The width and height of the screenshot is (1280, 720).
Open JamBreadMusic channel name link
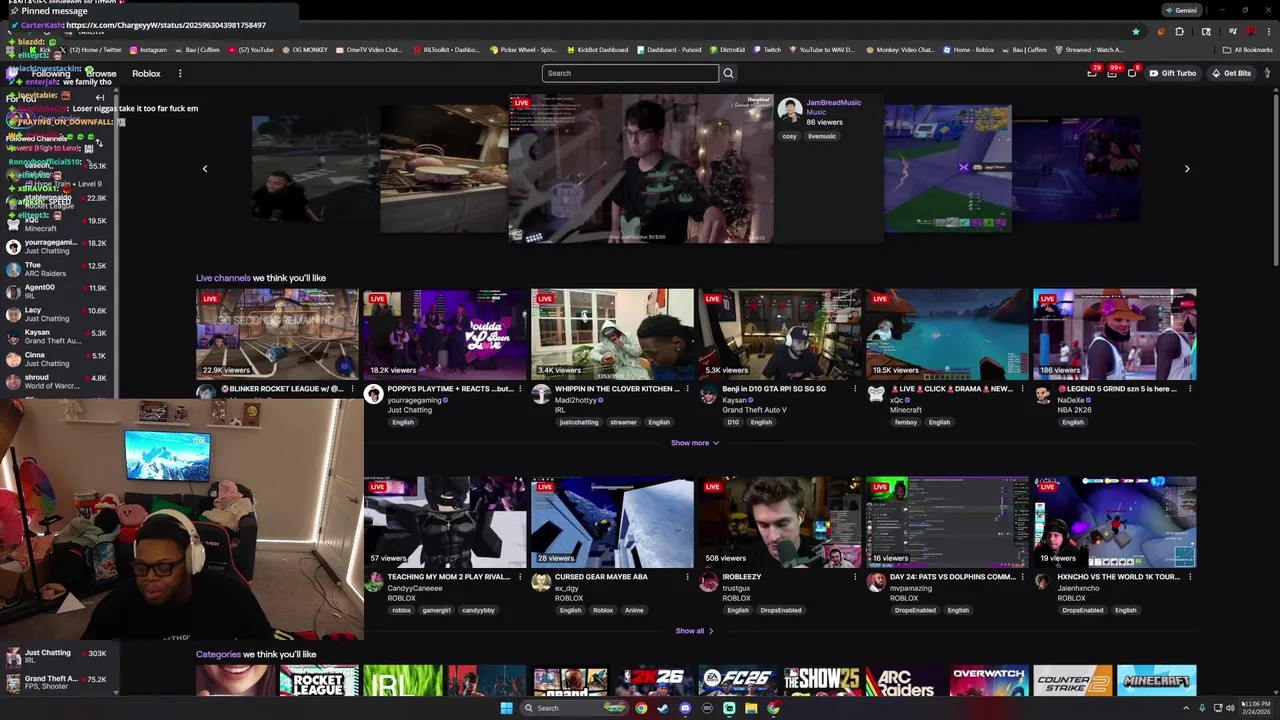[833, 103]
